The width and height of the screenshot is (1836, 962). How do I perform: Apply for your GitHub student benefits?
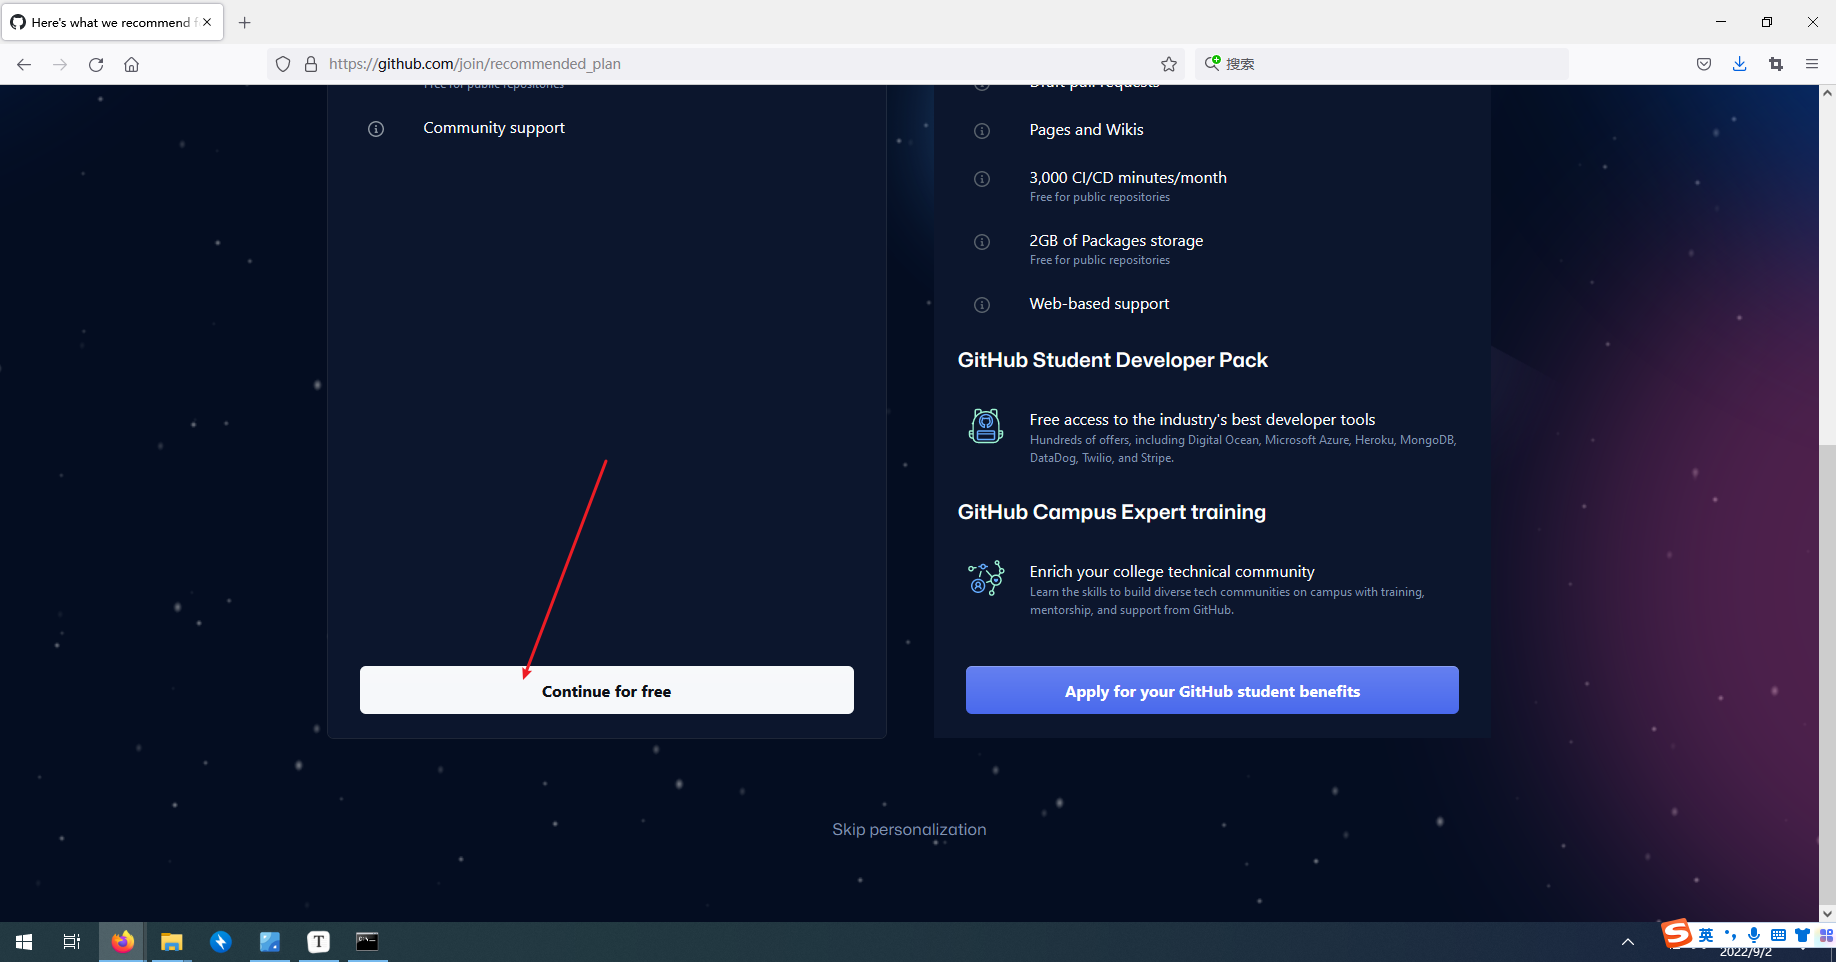click(1212, 690)
